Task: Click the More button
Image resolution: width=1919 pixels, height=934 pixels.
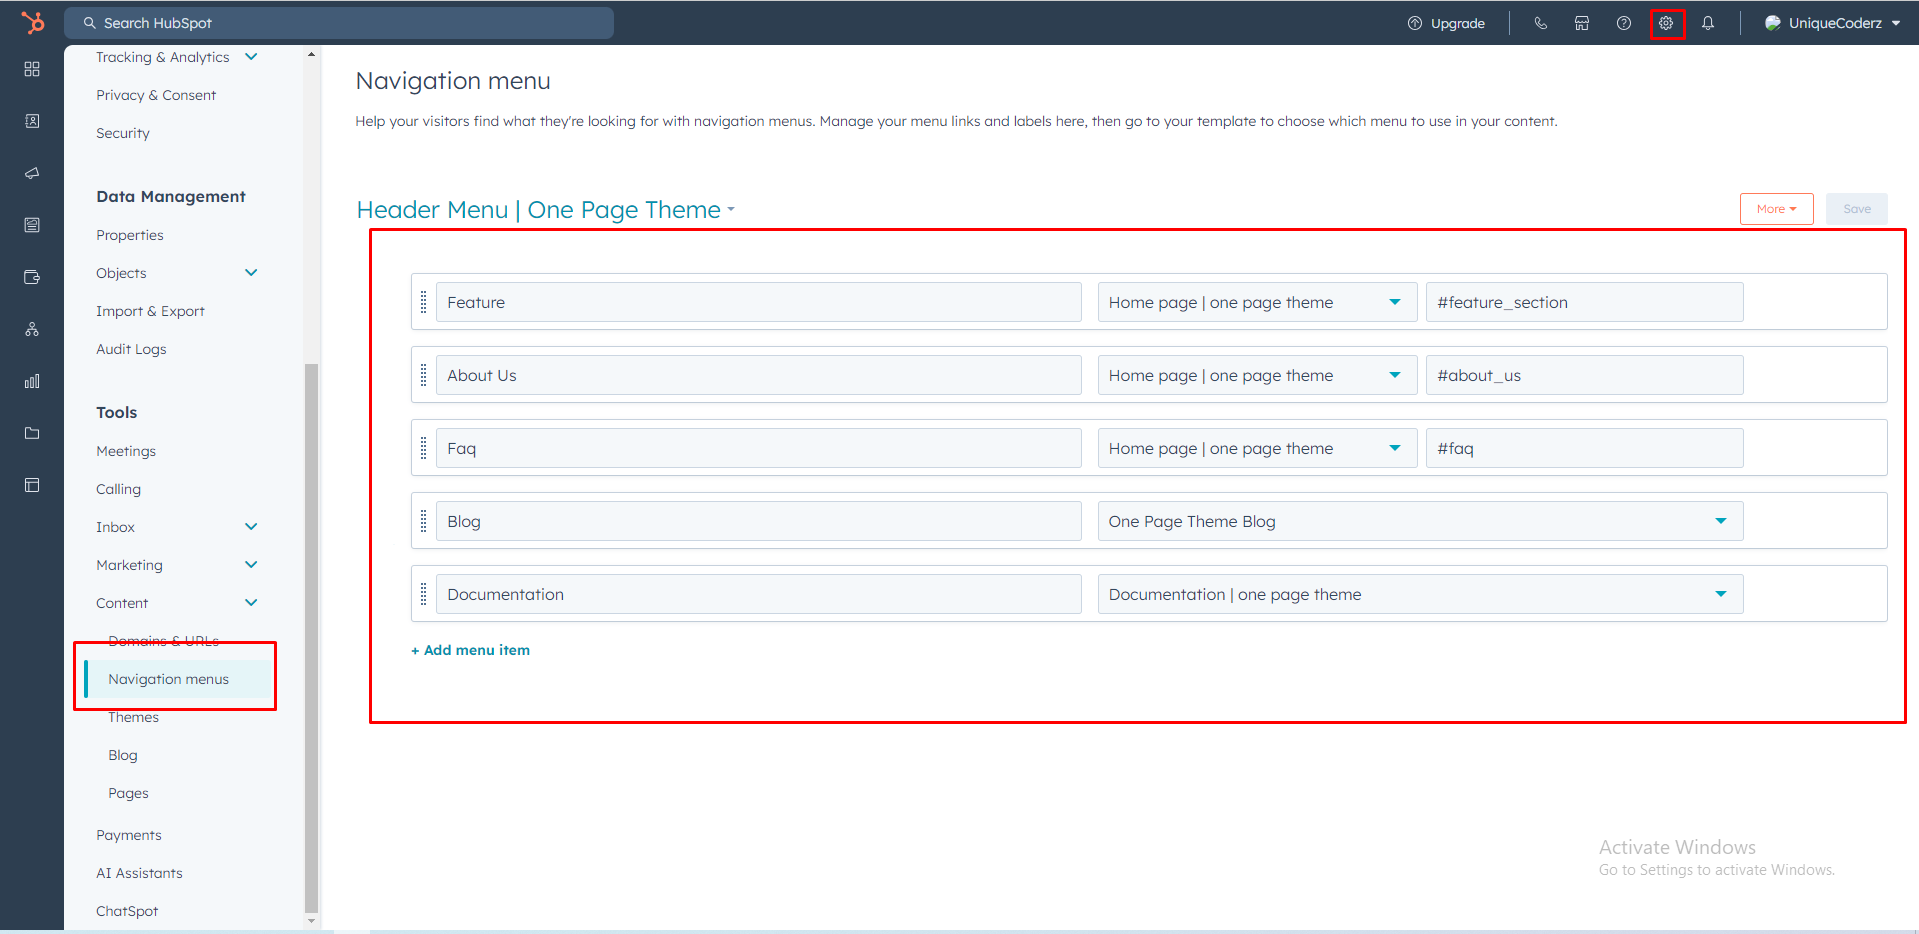Action: coord(1776,209)
